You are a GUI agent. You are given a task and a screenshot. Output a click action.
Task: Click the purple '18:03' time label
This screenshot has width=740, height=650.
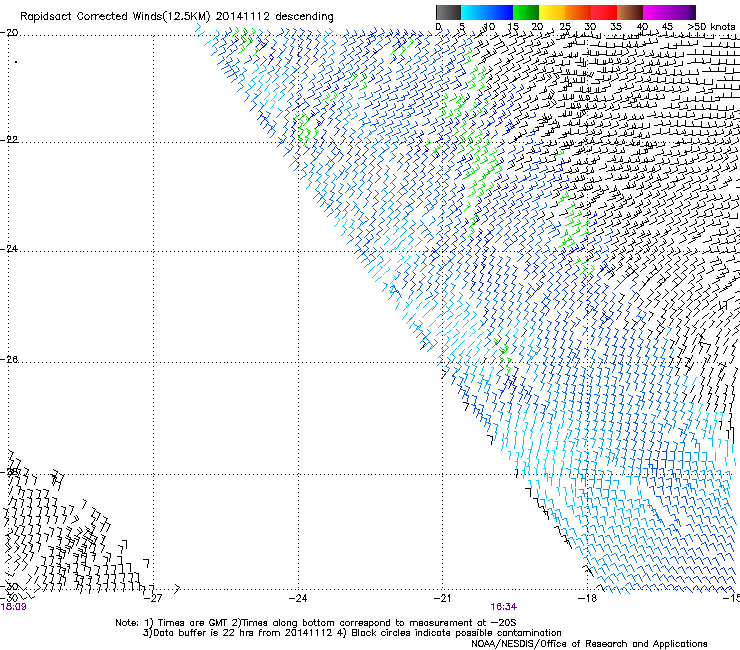[x=13, y=607]
